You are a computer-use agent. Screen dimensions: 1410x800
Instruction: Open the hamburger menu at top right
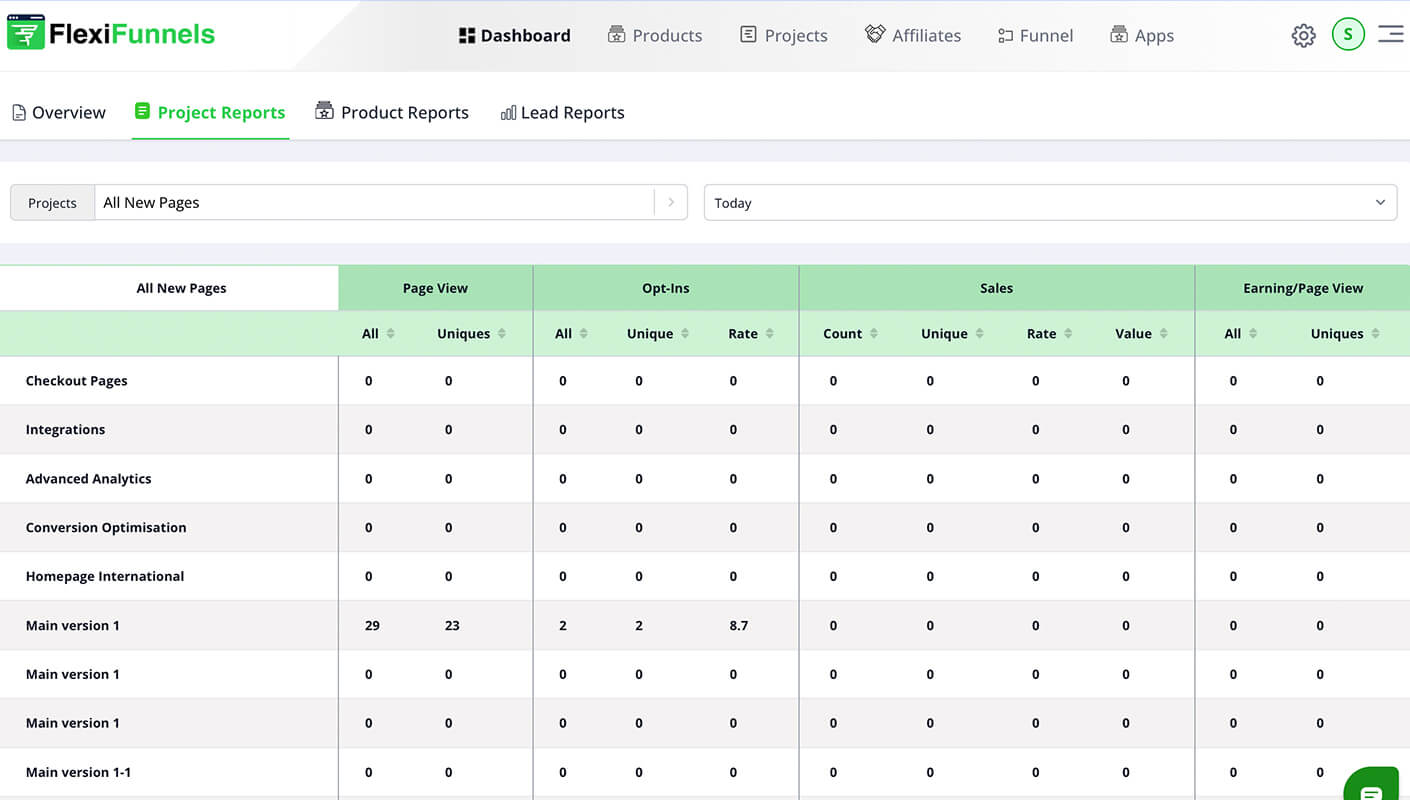tap(1390, 33)
